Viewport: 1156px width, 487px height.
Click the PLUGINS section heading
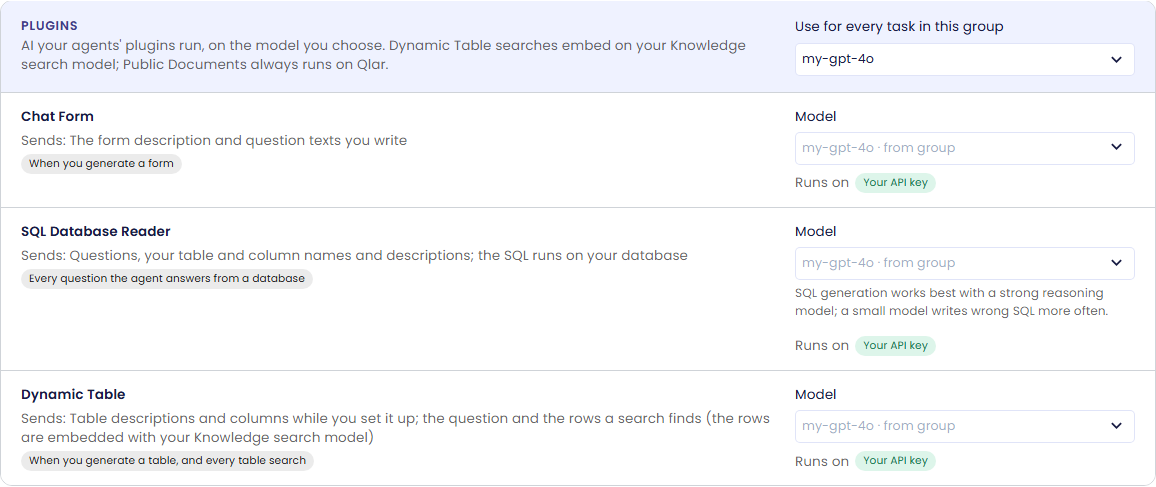(49, 26)
